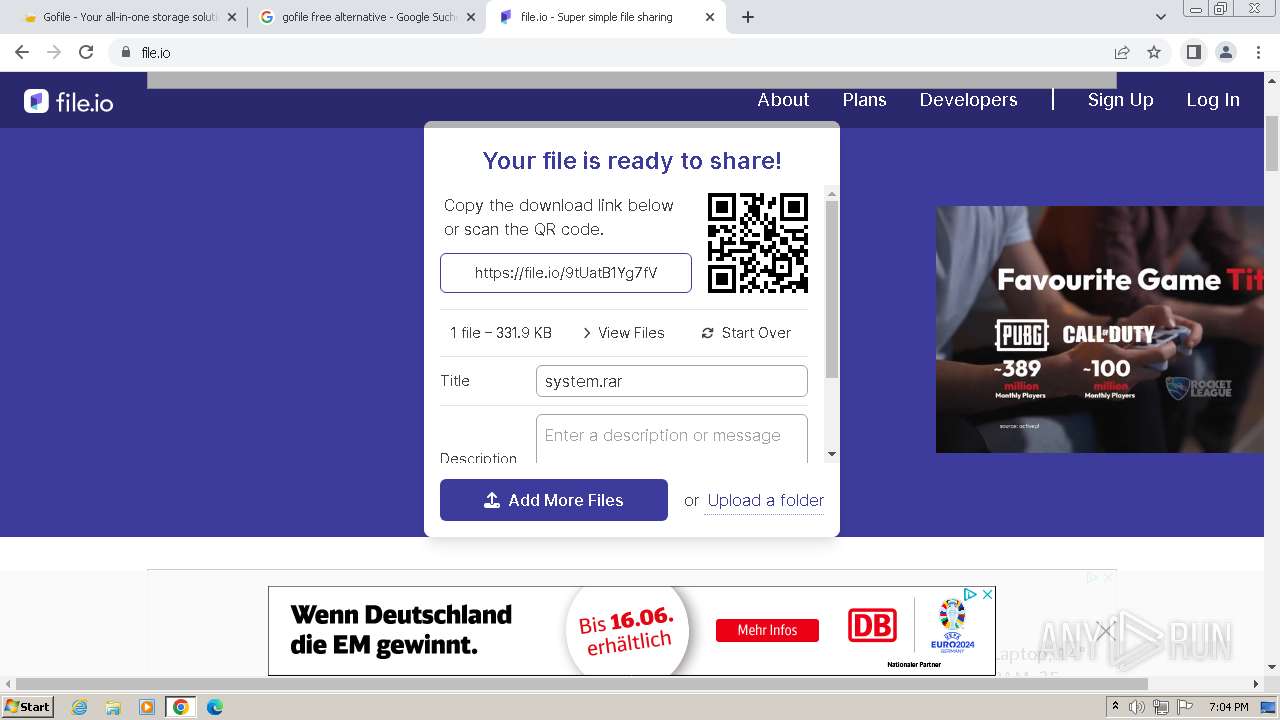
Task: Click the Description text area
Action: pyautogui.click(x=672, y=439)
